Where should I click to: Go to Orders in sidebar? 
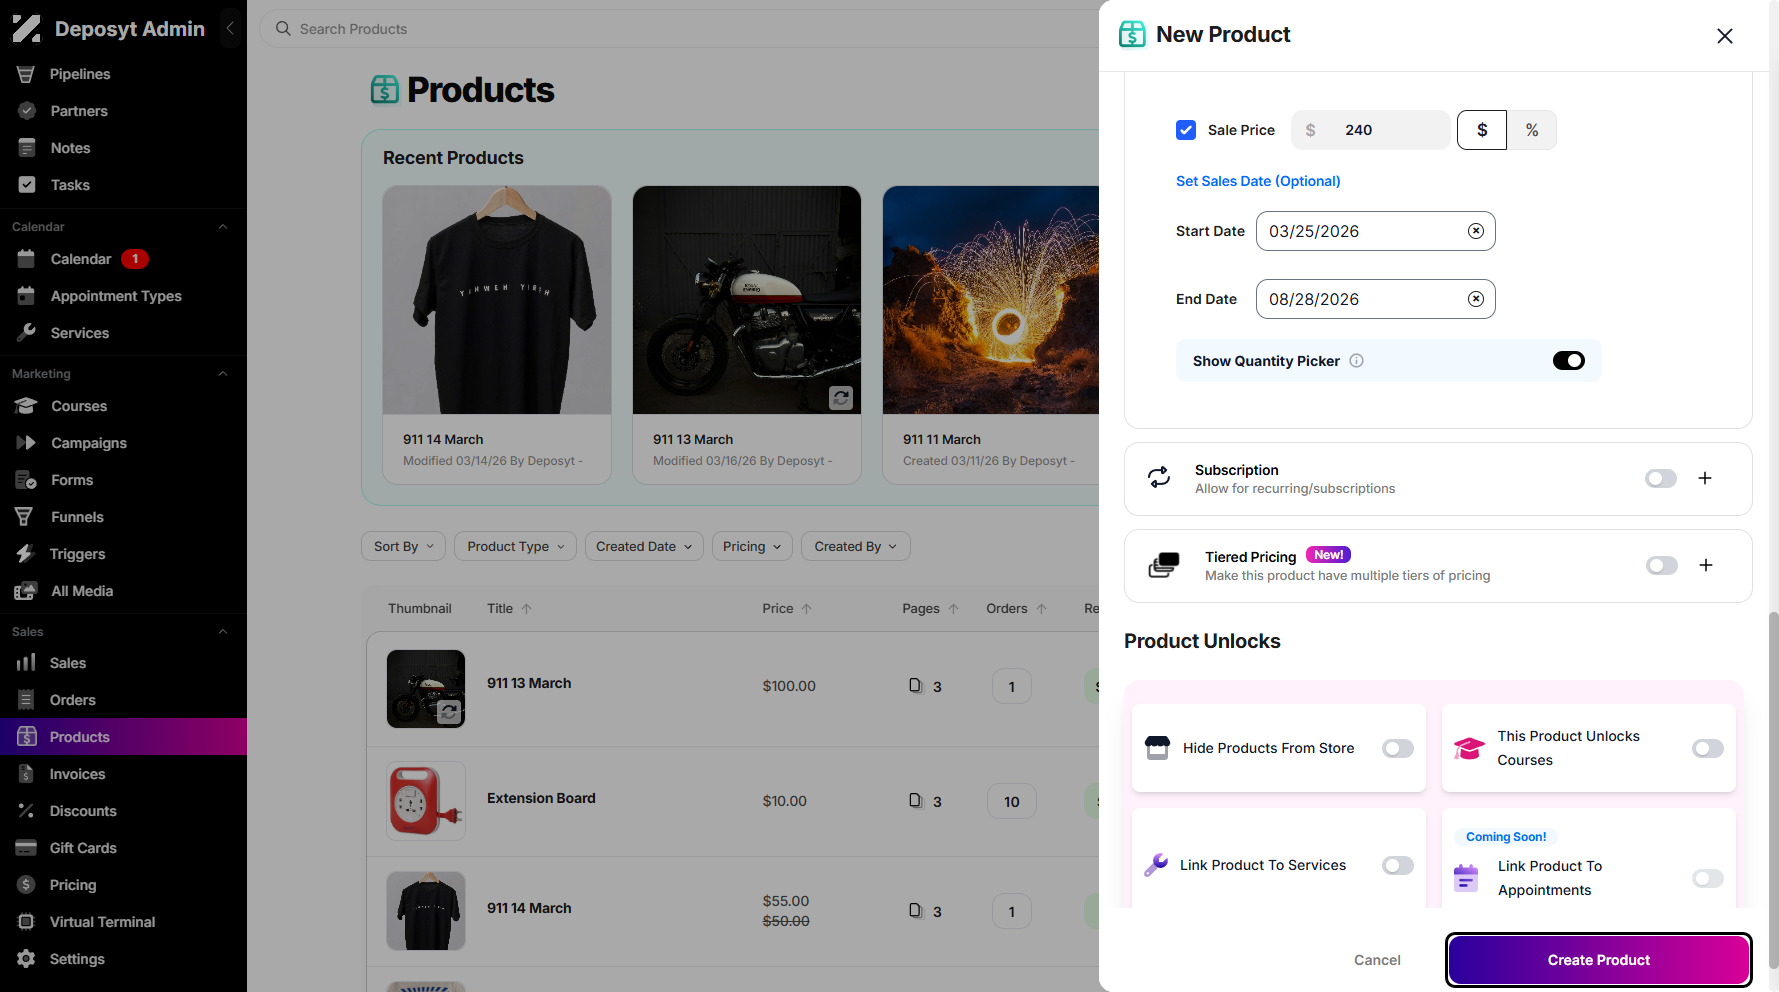[x=73, y=700]
